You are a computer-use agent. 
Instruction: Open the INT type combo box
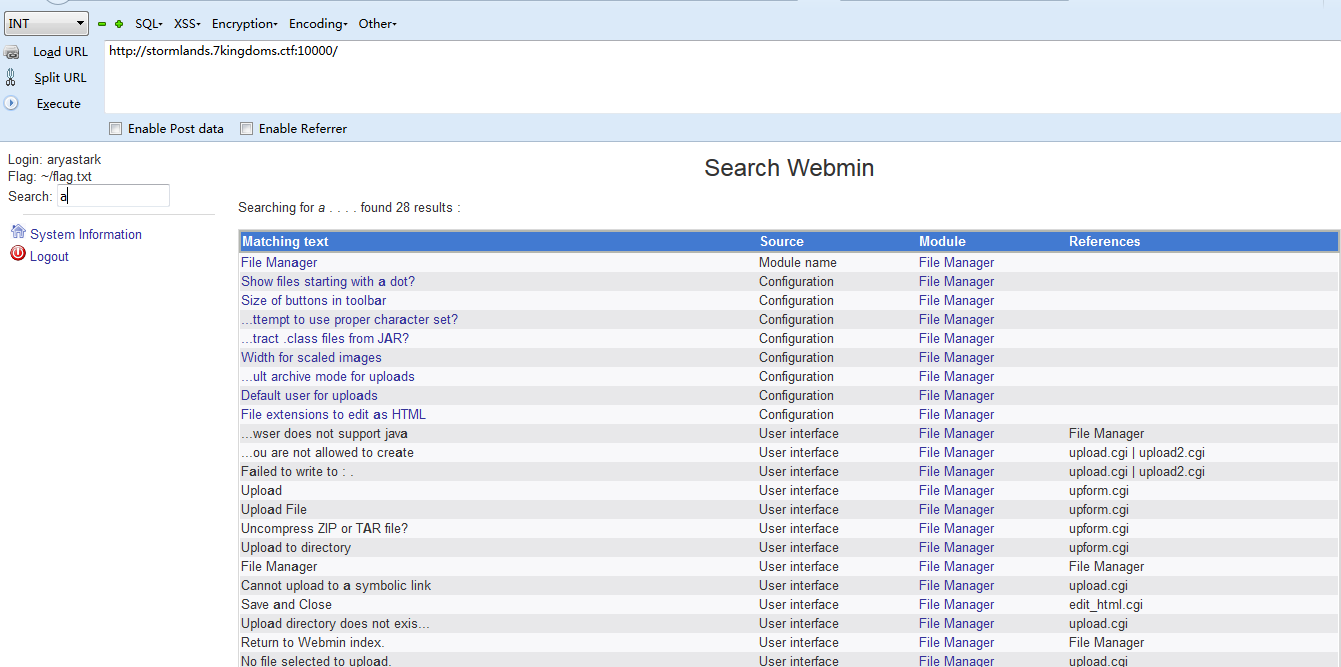click(47, 23)
